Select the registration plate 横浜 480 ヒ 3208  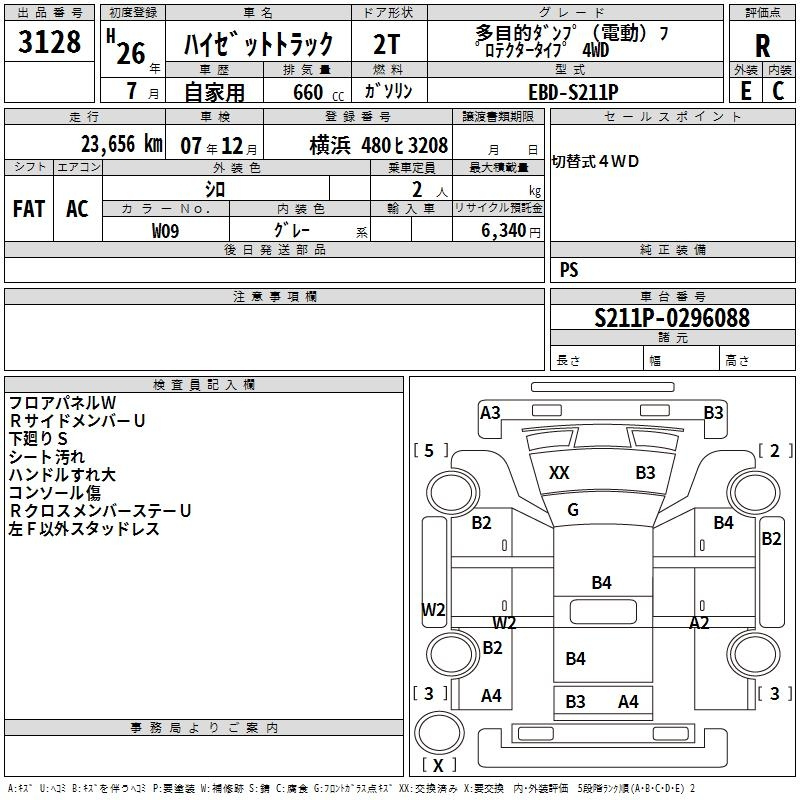tap(379, 145)
